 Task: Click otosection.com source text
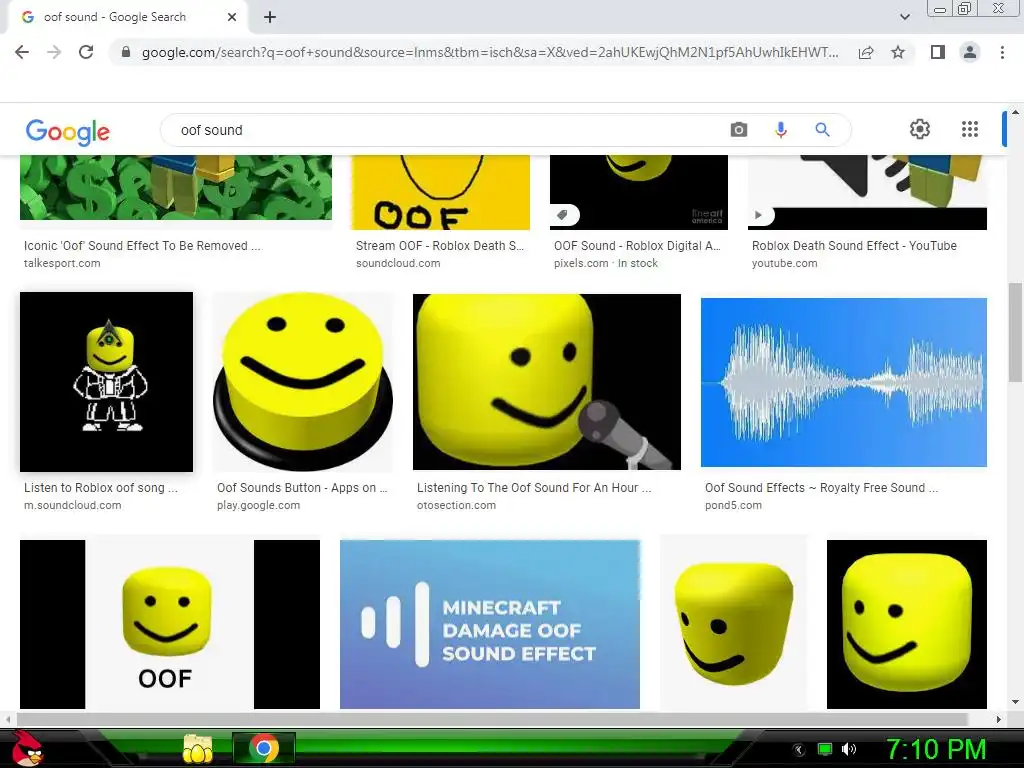pos(456,505)
